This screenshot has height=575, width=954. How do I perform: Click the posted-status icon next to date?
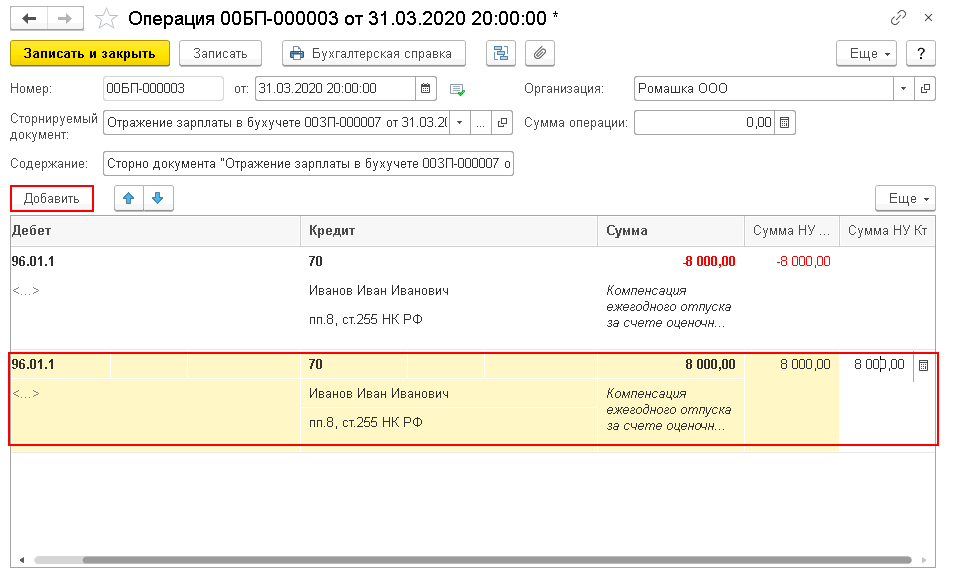pyautogui.click(x=457, y=89)
